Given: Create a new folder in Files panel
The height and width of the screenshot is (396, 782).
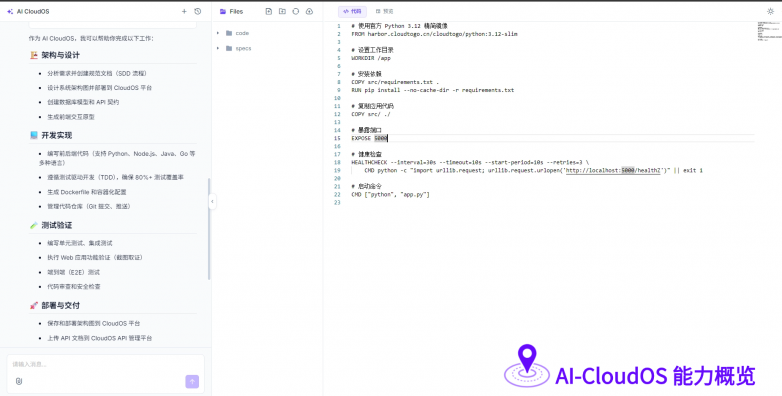Looking at the screenshot, I should click(x=282, y=11).
